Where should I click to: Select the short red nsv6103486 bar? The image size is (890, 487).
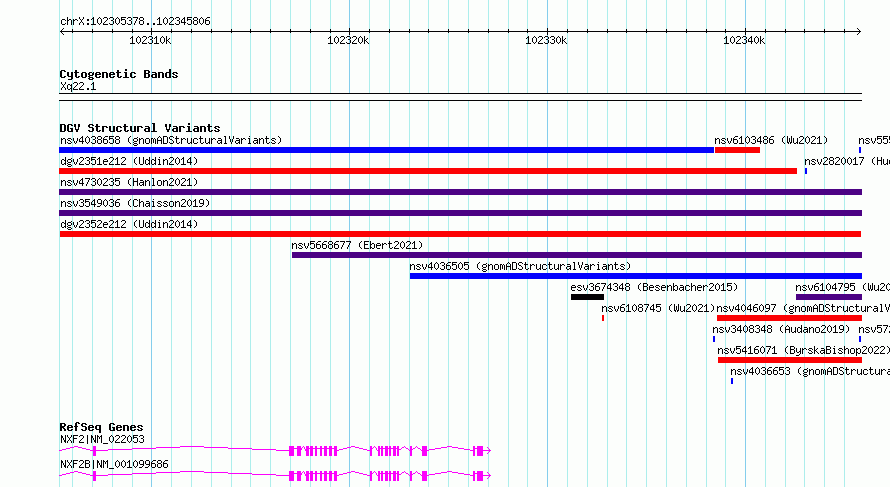(737, 150)
